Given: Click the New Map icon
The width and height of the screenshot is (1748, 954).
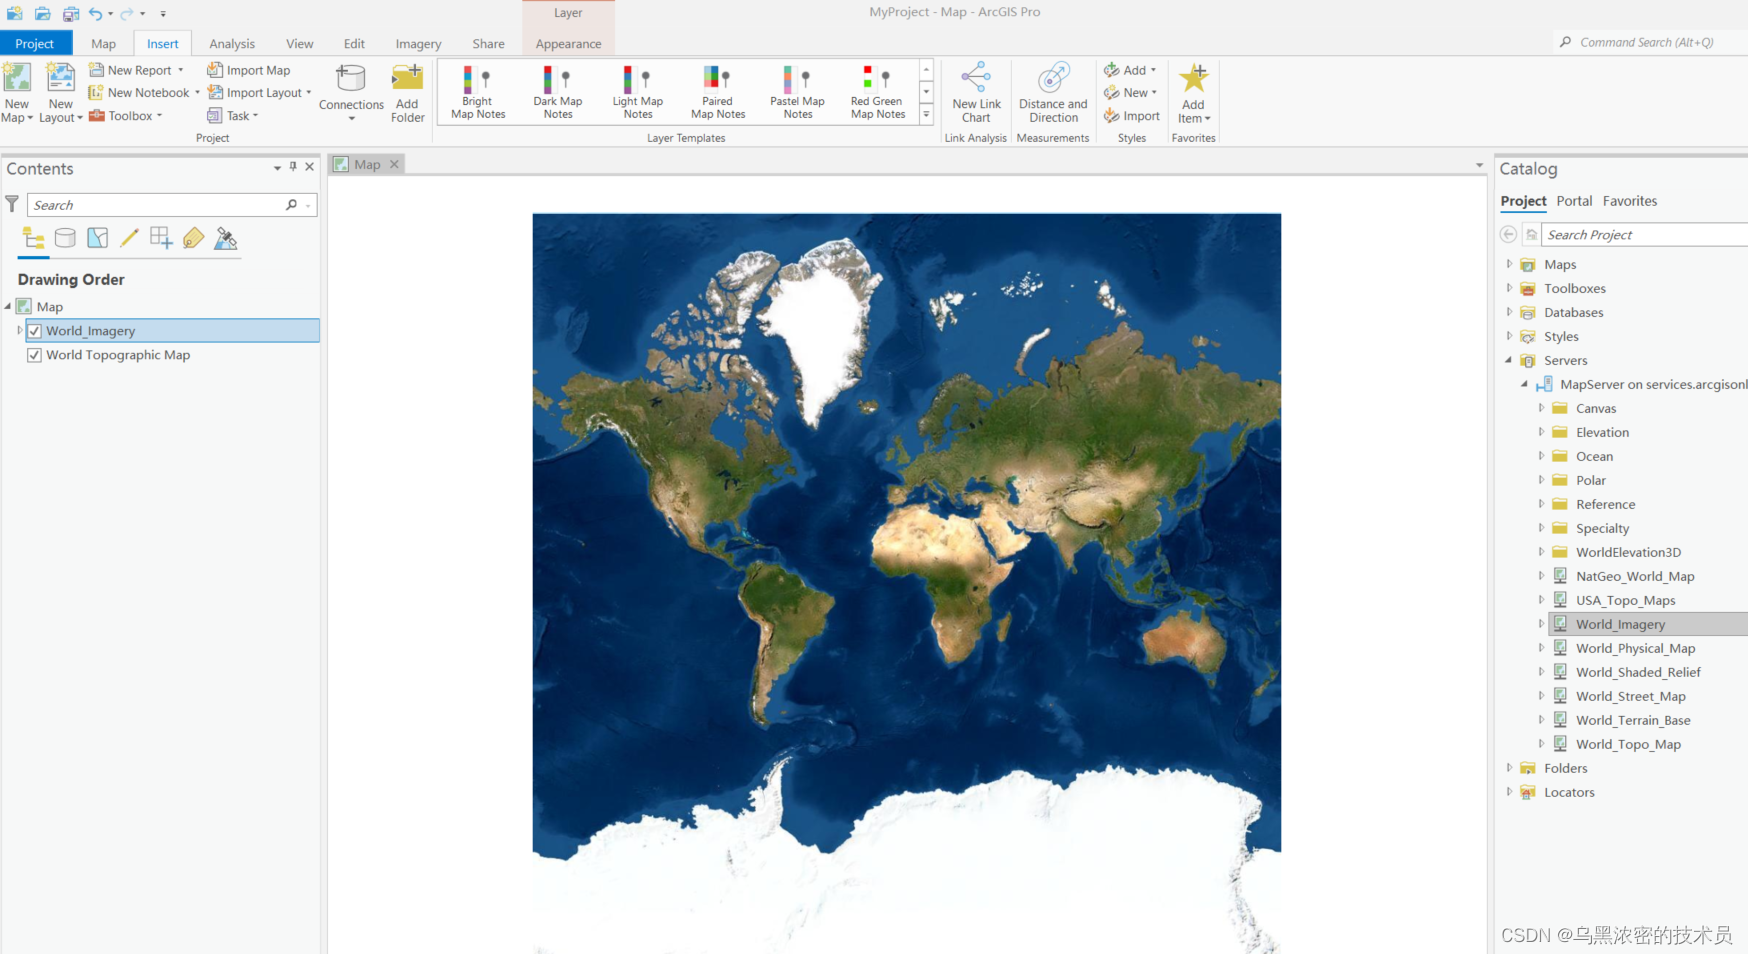Looking at the screenshot, I should tap(17, 78).
